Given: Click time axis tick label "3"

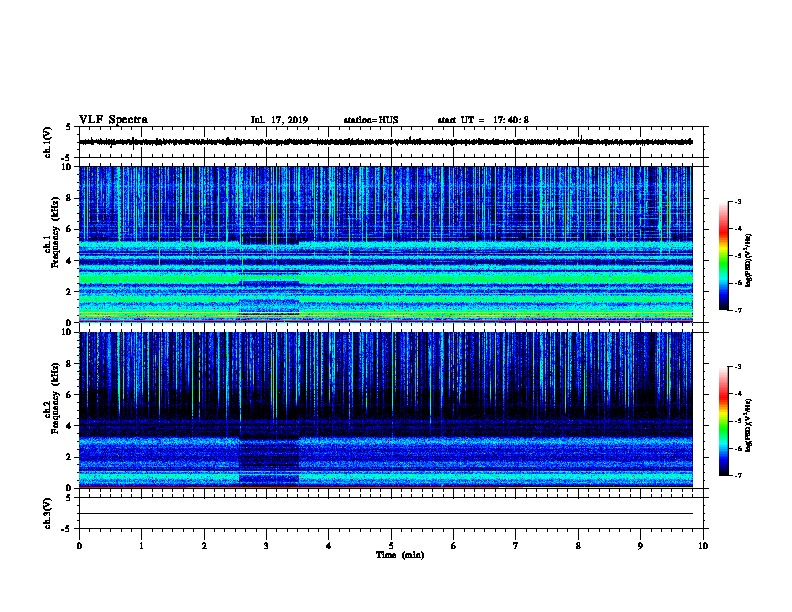Looking at the screenshot, I should (266, 545).
